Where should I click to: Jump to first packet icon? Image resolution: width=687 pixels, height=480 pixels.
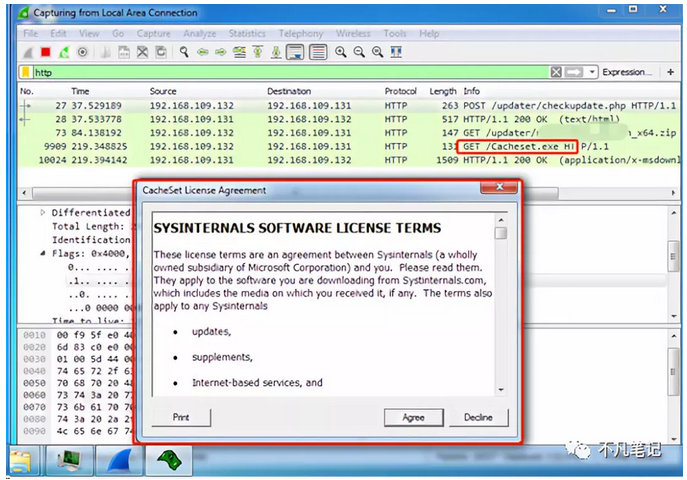[x=258, y=52]
